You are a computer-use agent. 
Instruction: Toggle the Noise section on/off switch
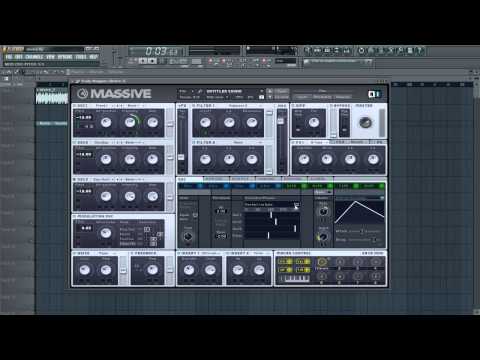(74, 253)
